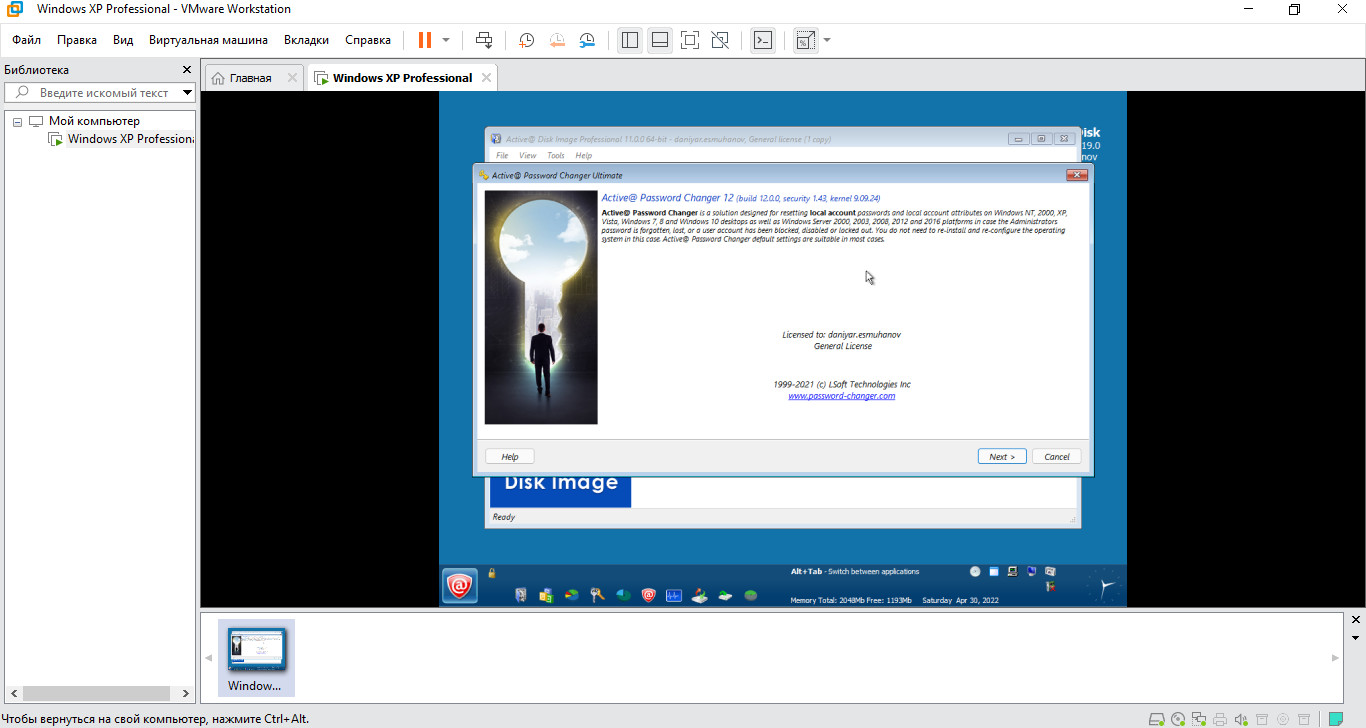Viewport: 1366px width, 728px height.
Task: Select Windows XP Professional in library tree
Action: click(130, 139)
